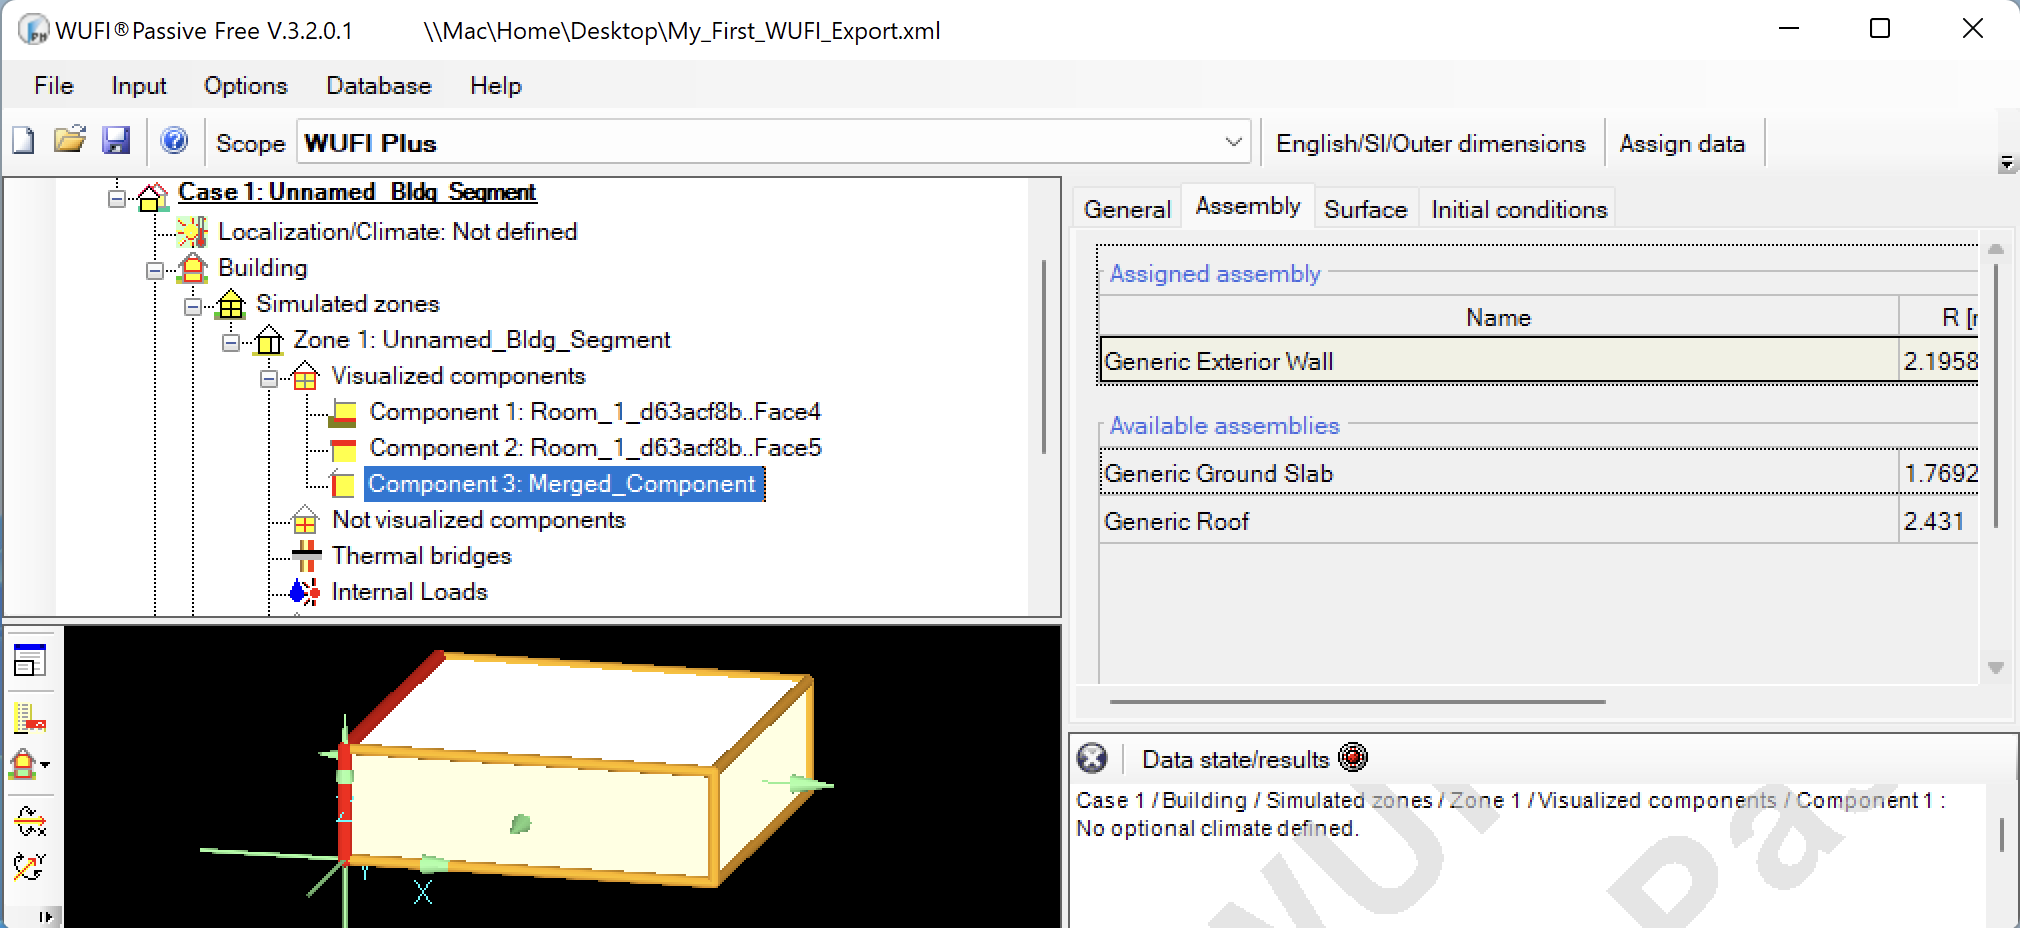The height and width of the screenshot is (928, 2020).
Task: Activate the rotate around Y axis tool
Action: click(x=30, y=868)
